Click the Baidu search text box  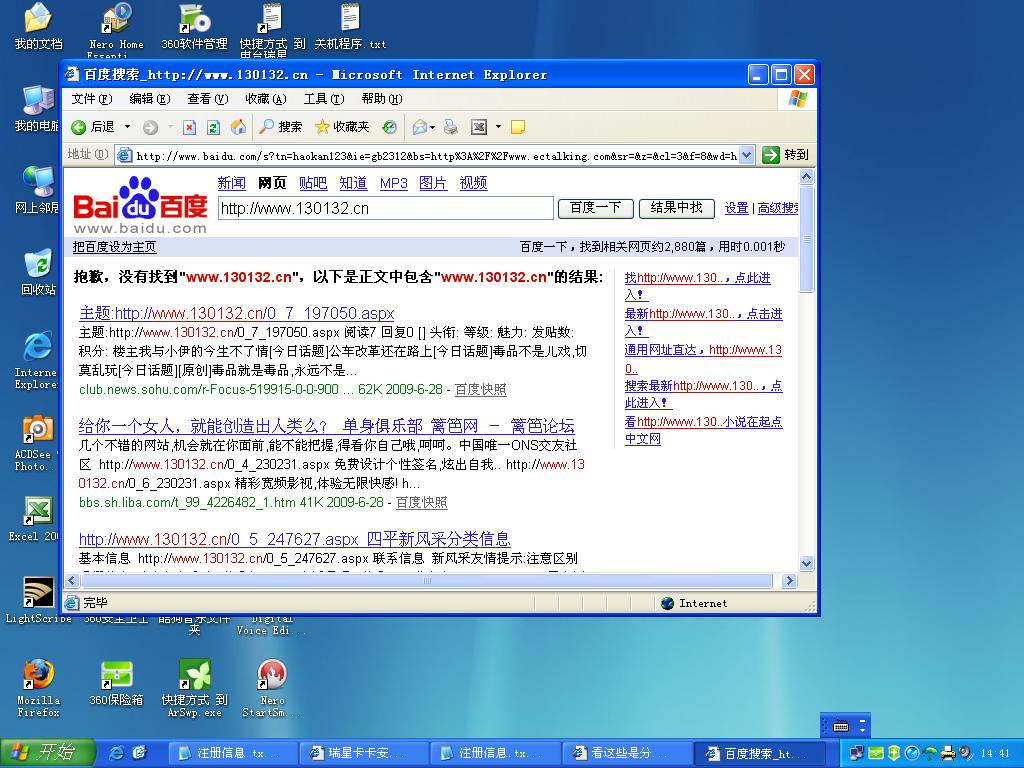385,208
